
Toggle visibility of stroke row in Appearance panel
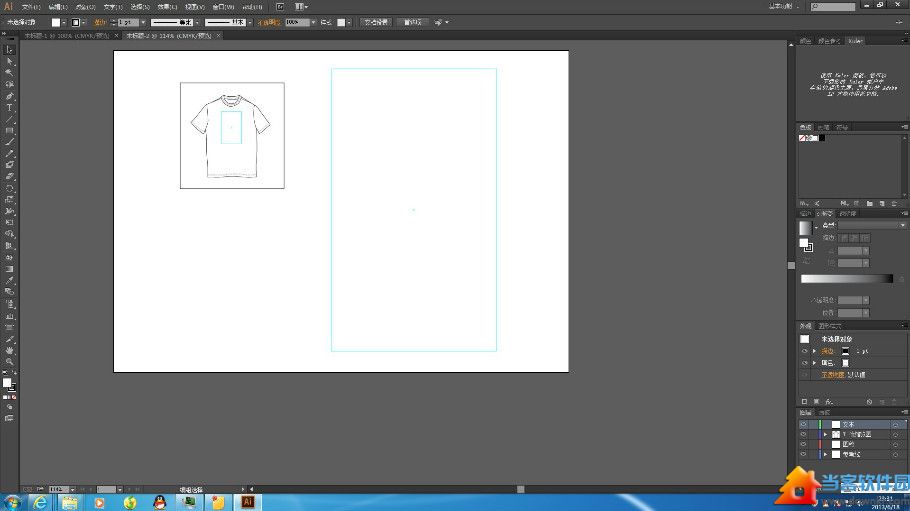pyautogui.click(x=804, y=351)
